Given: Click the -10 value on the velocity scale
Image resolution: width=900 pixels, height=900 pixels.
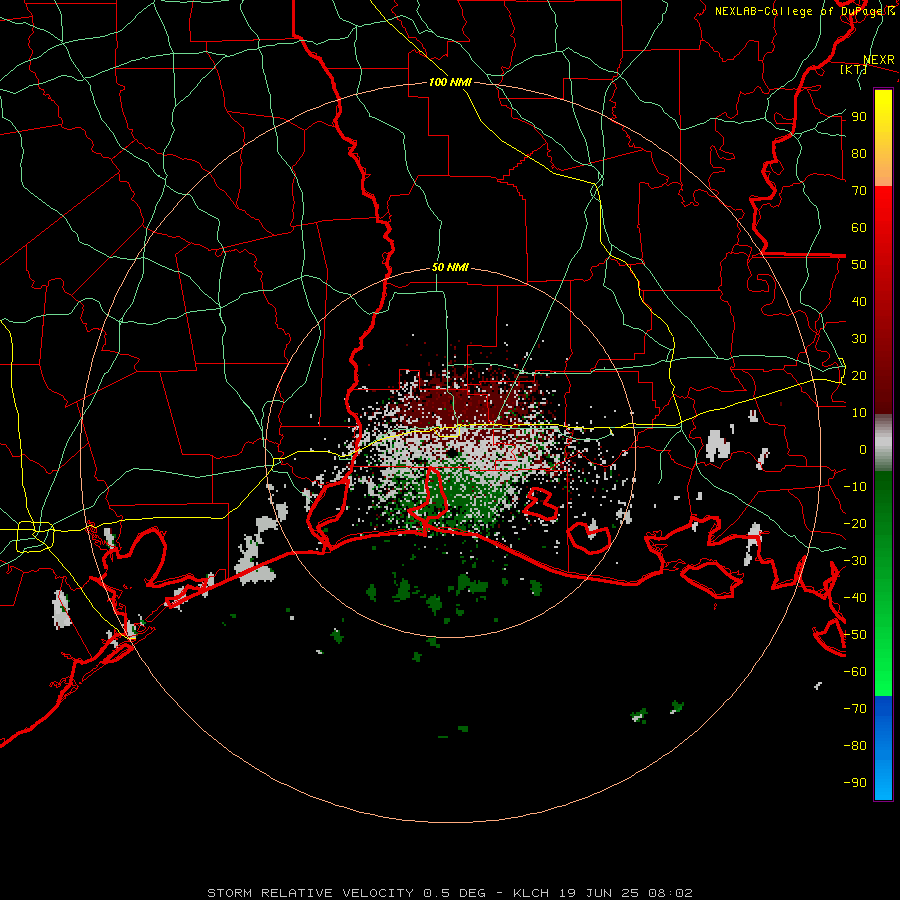Looking at the screenshot, I should [855, 487].
